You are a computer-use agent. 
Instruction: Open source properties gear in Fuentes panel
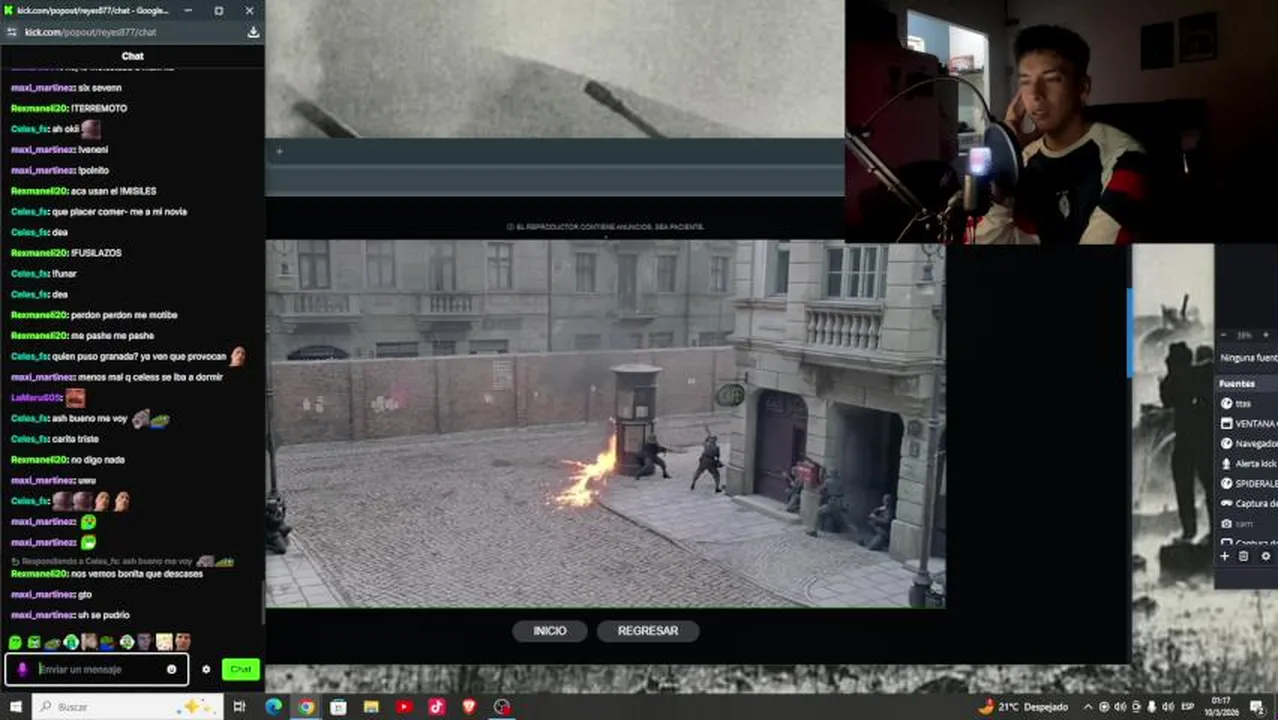1265,556
